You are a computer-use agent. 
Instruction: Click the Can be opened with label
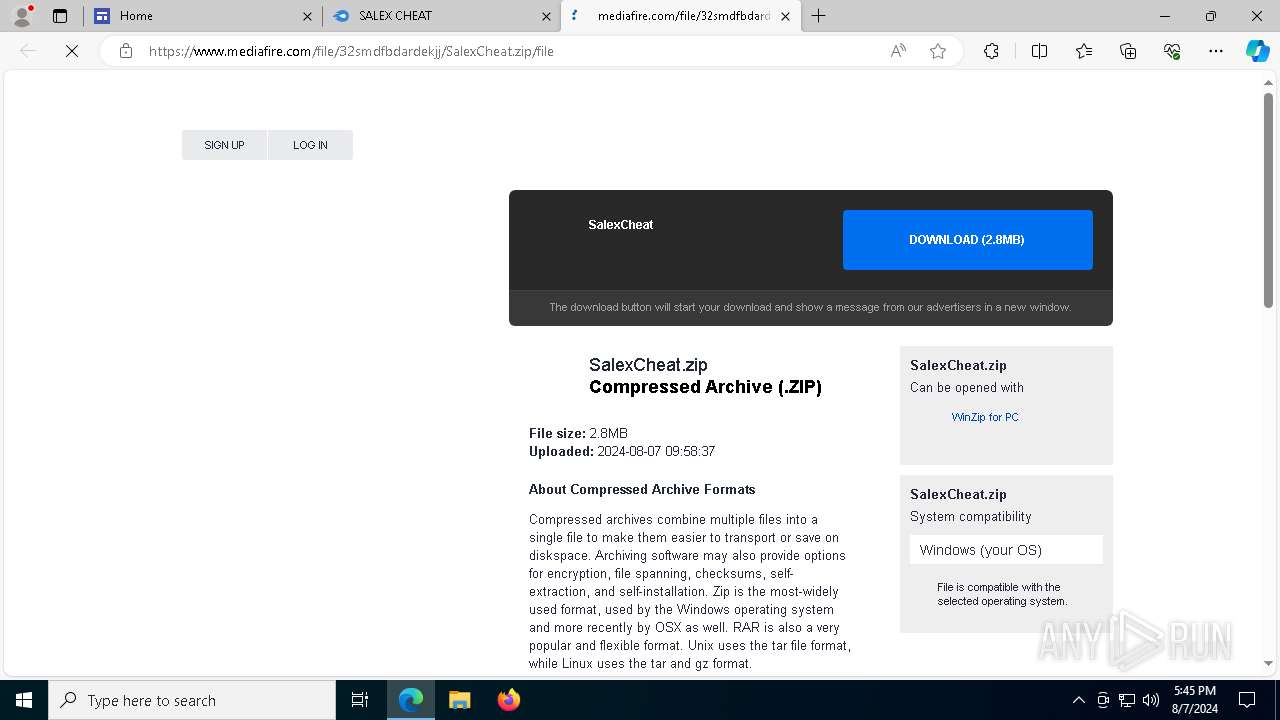967,388
